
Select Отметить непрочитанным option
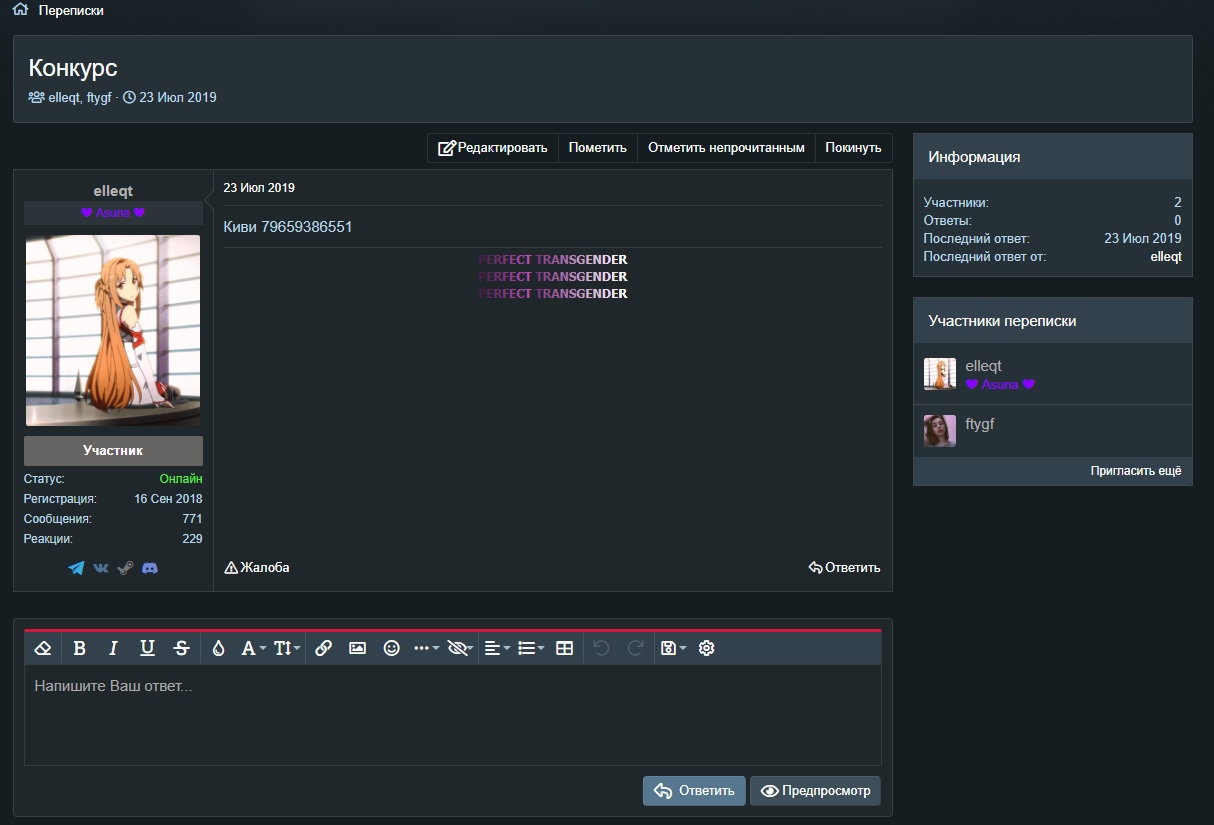pyautogui.click(x=726, y=148)
